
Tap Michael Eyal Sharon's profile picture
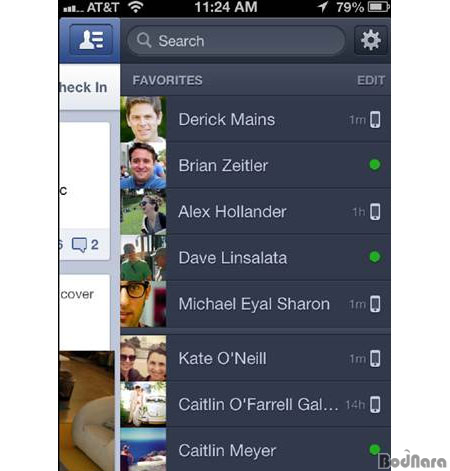pyautogui.click(x=143, y=304)
